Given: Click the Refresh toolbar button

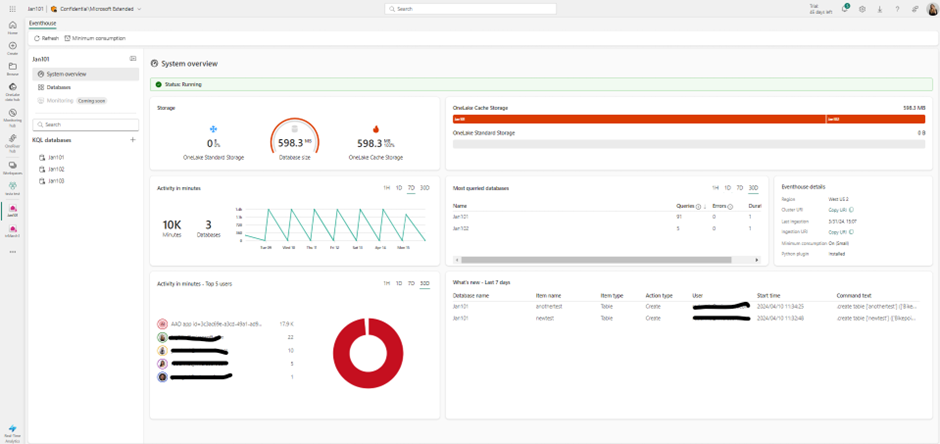Looking at the screenshot, I should 47,38.
